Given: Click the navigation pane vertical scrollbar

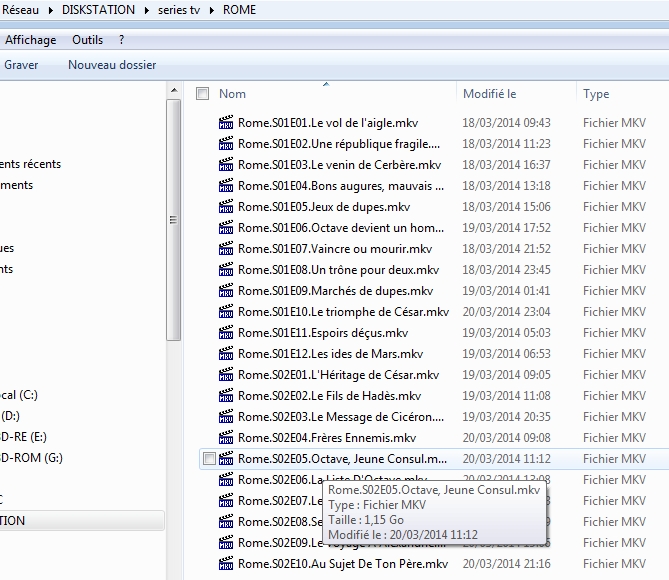Looking at the screenshot, I should [174, 222].
